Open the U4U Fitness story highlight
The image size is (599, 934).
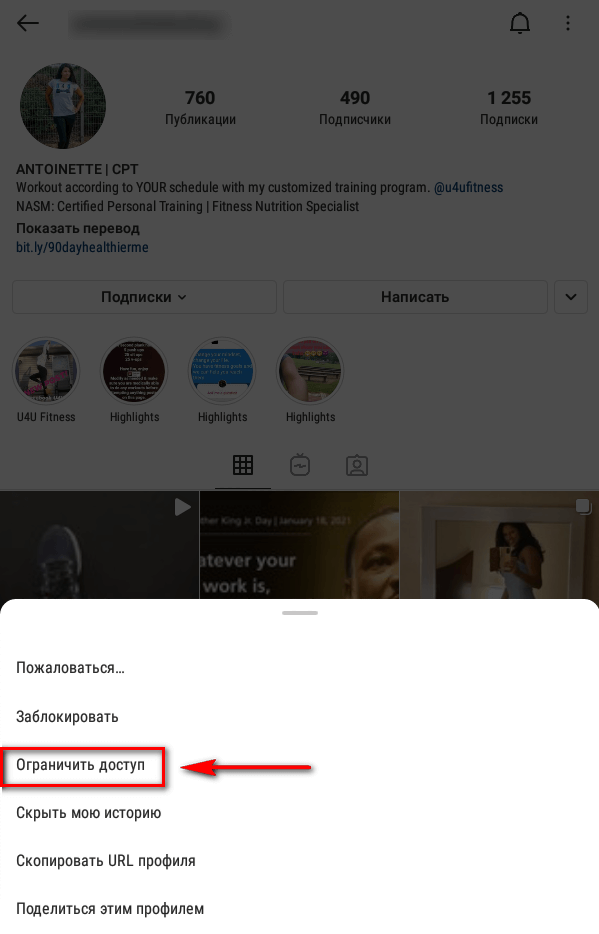click(46, 371)
